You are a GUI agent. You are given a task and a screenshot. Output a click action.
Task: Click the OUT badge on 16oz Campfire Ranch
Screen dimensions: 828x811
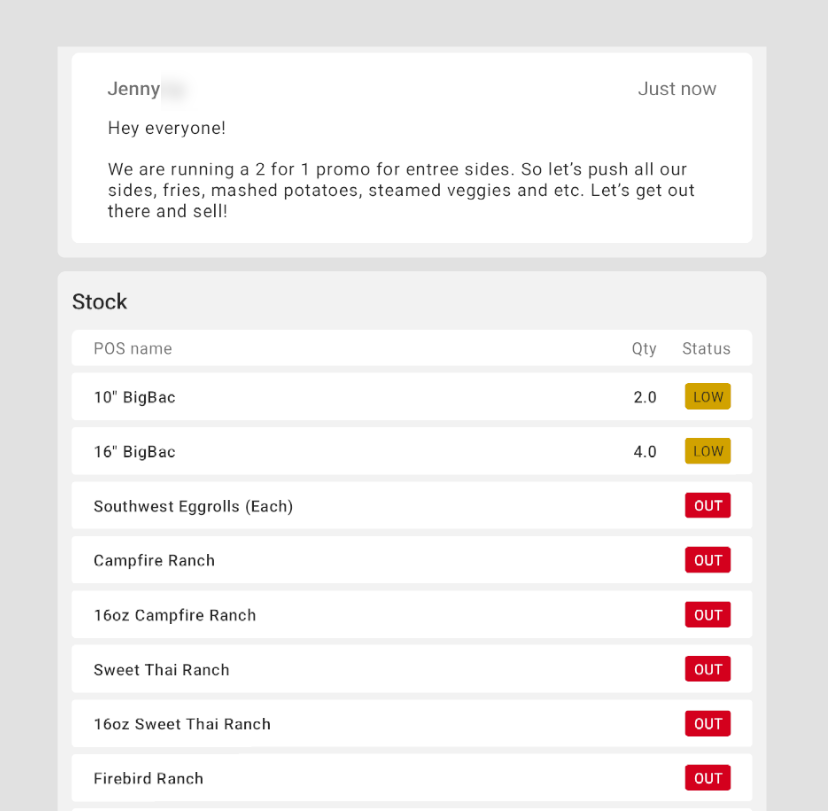pos(707,614)
